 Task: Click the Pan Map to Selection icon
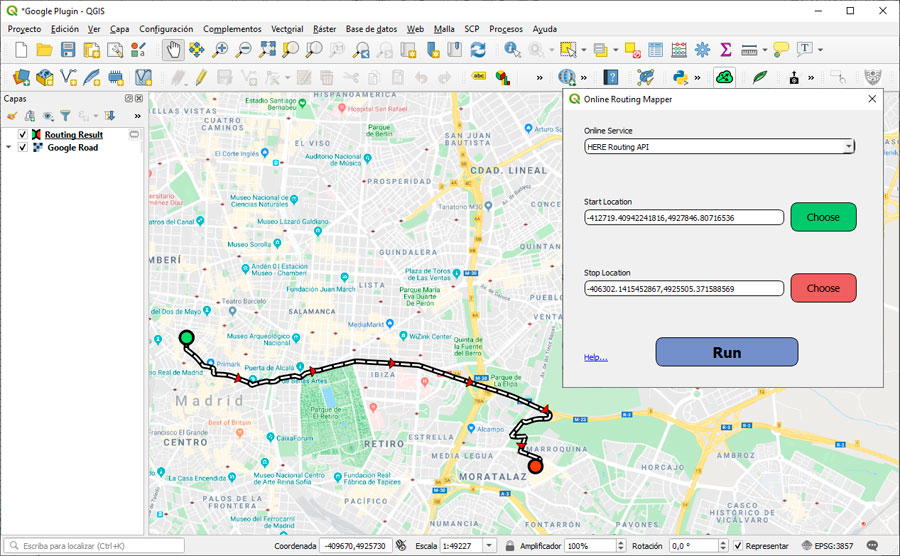tap(196, 50)
